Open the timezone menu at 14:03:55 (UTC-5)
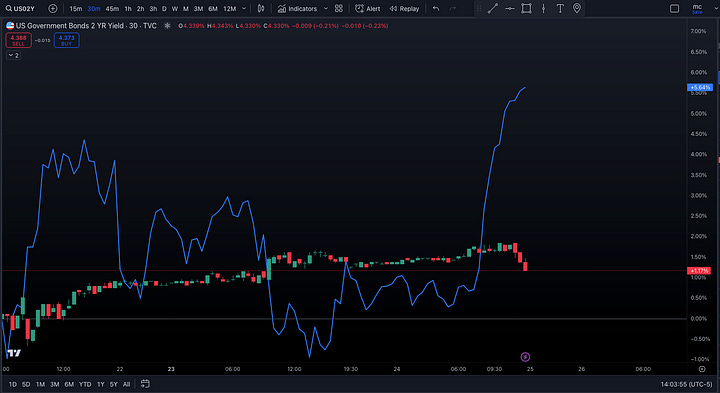 tap(686, 384)
